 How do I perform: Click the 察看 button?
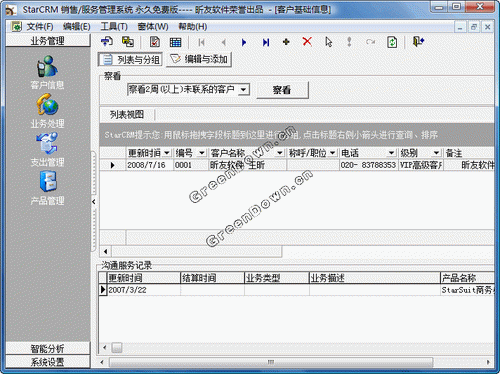coord(282,90)
